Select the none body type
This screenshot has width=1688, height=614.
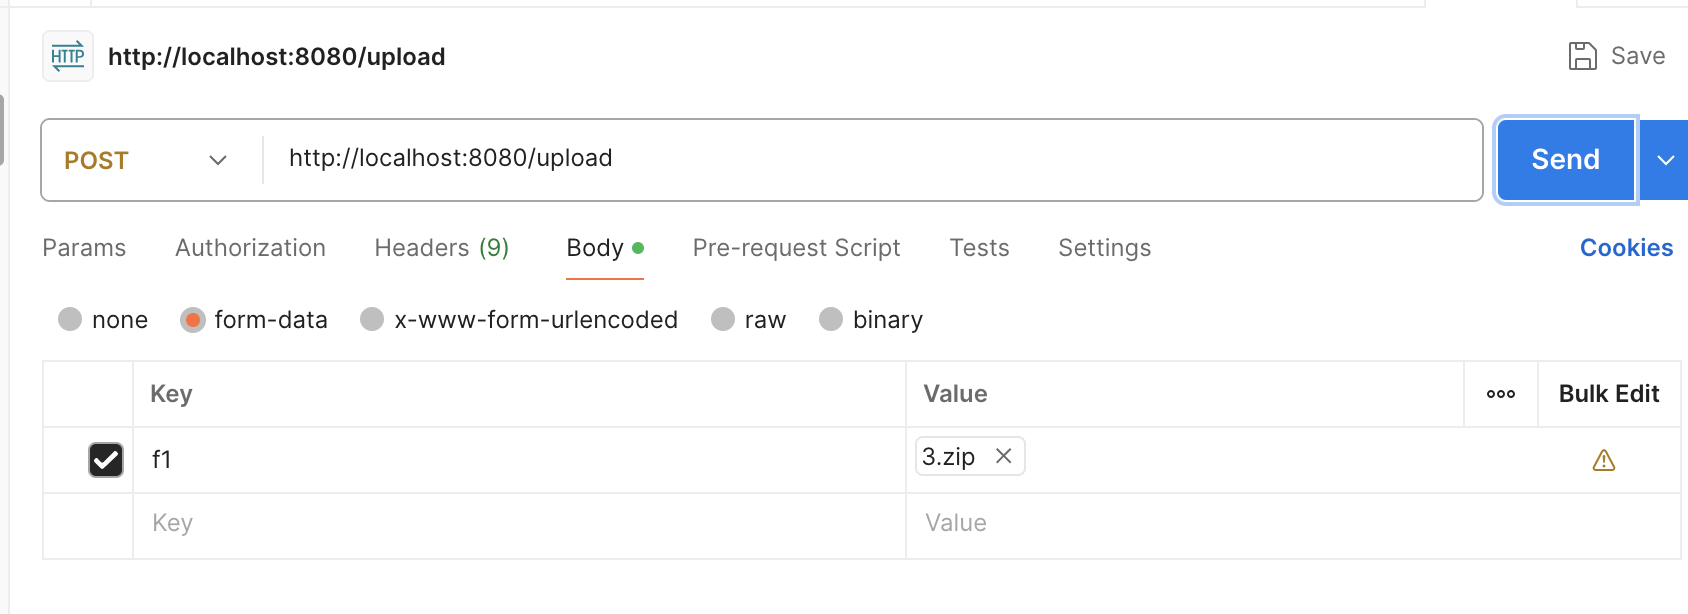70,320
